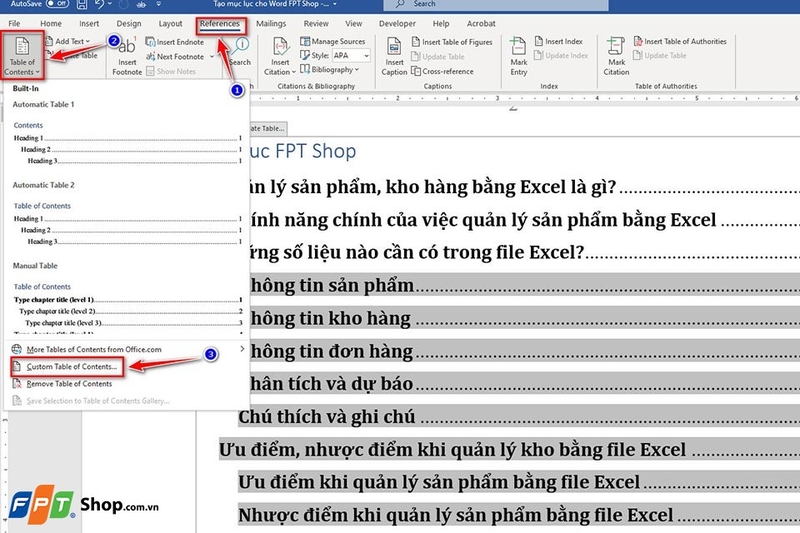Click Show Notes
The width and height of the screenshot is (800, 533).
(171, 71)
